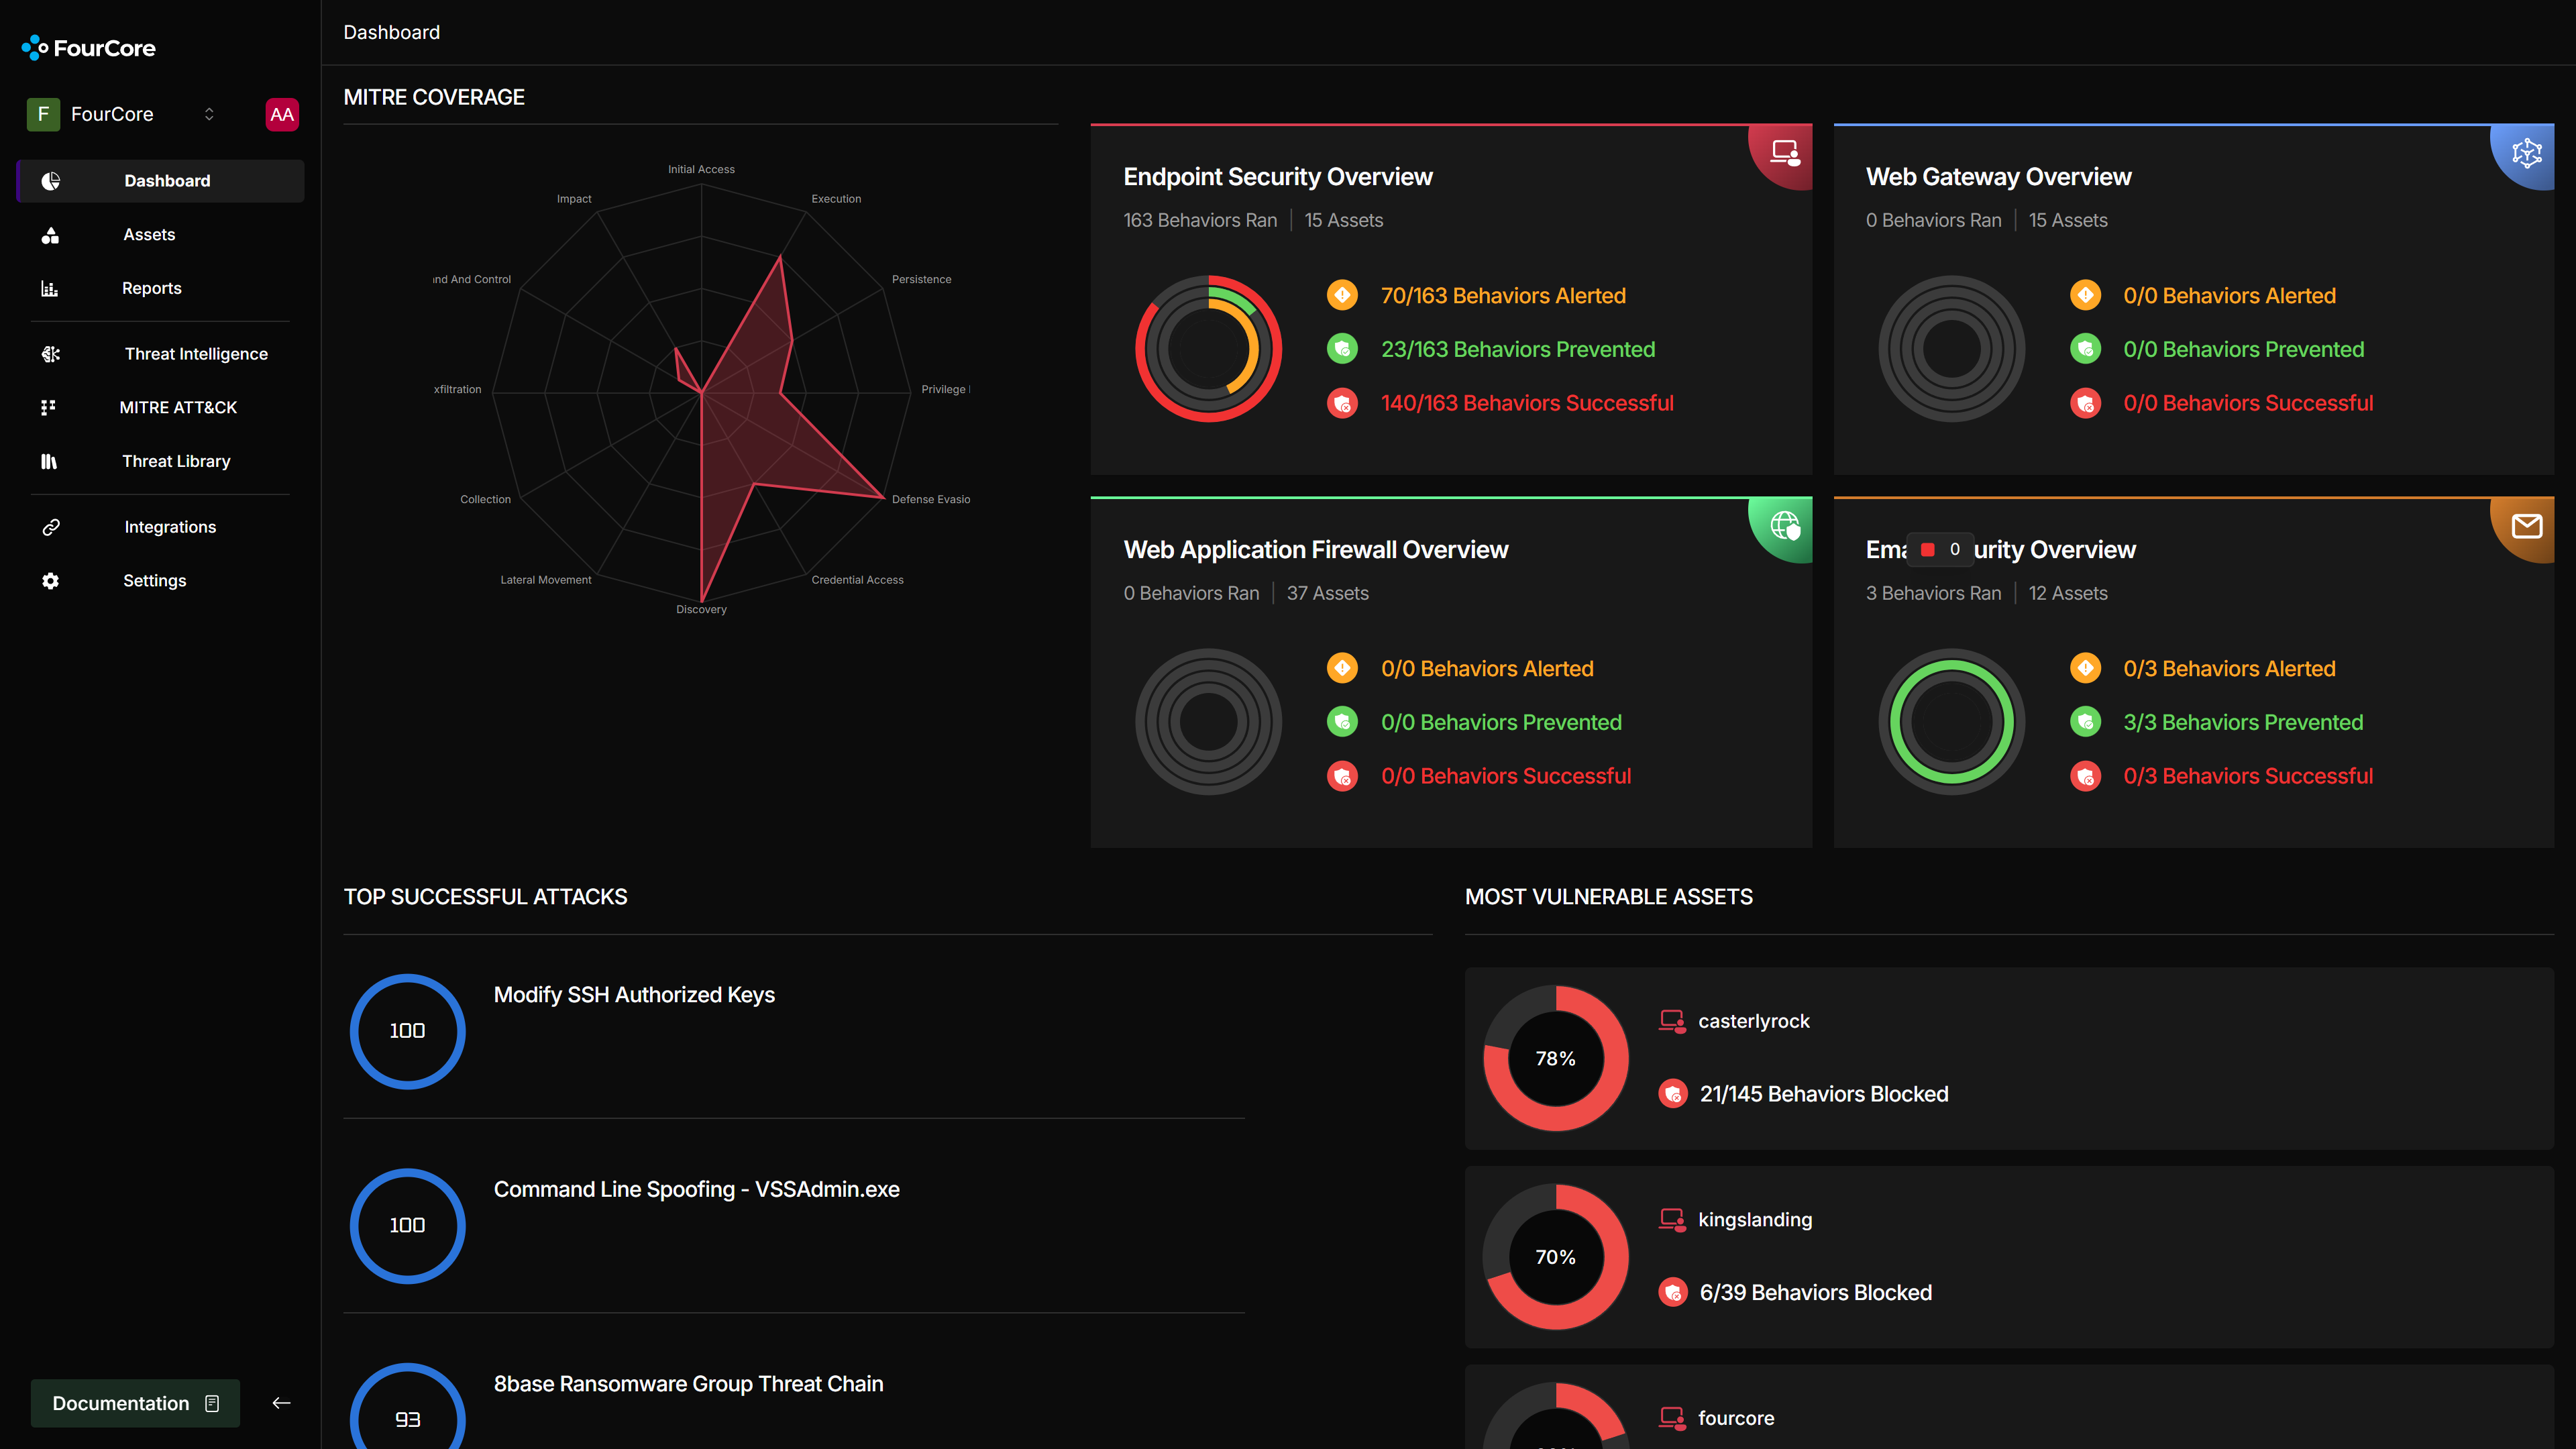The height and width of the screenshot is (1449, 2576).
Task: Click 0/3 Behaviors Alerted in Email Security
Action: click(x=2229, y=669)
